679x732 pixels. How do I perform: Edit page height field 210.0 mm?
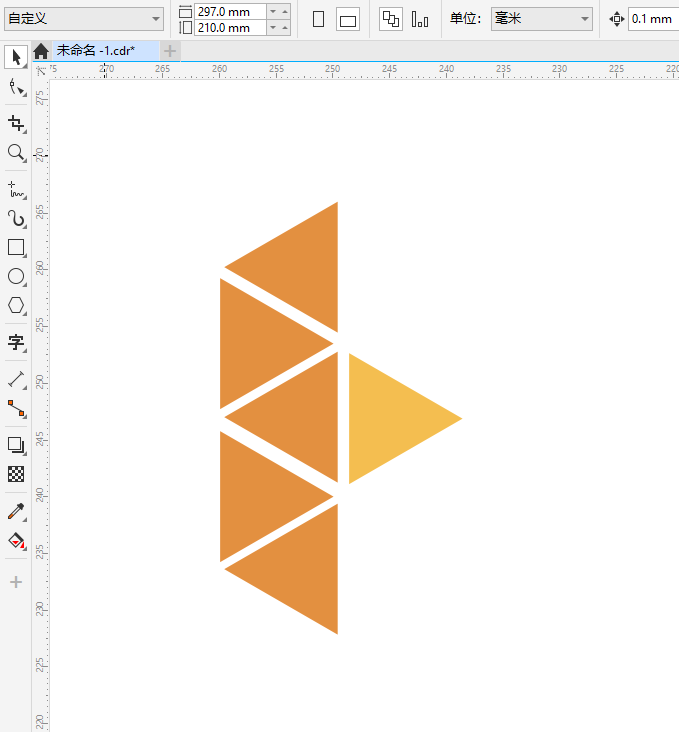[230, 28]
